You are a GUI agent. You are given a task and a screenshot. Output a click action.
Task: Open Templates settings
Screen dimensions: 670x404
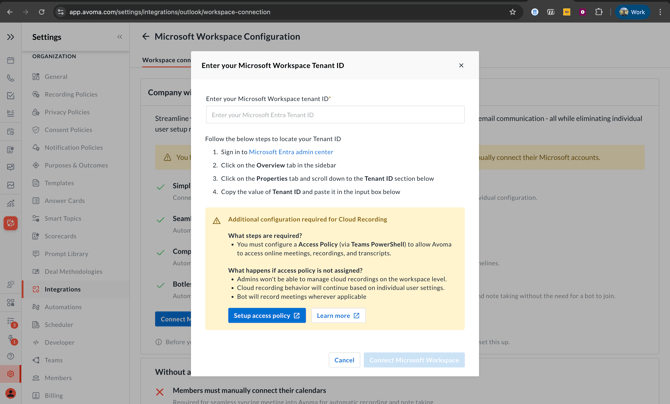click(x=59, y=183)
